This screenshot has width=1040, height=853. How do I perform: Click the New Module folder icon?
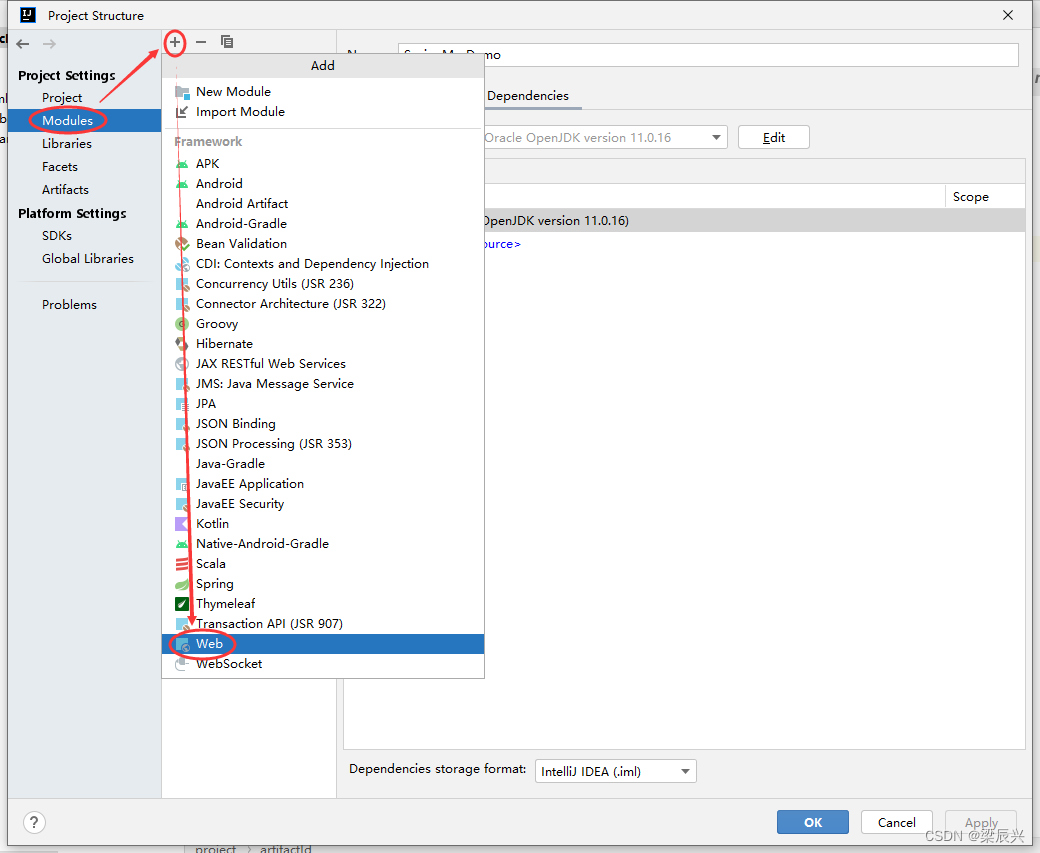click(182, 92)
